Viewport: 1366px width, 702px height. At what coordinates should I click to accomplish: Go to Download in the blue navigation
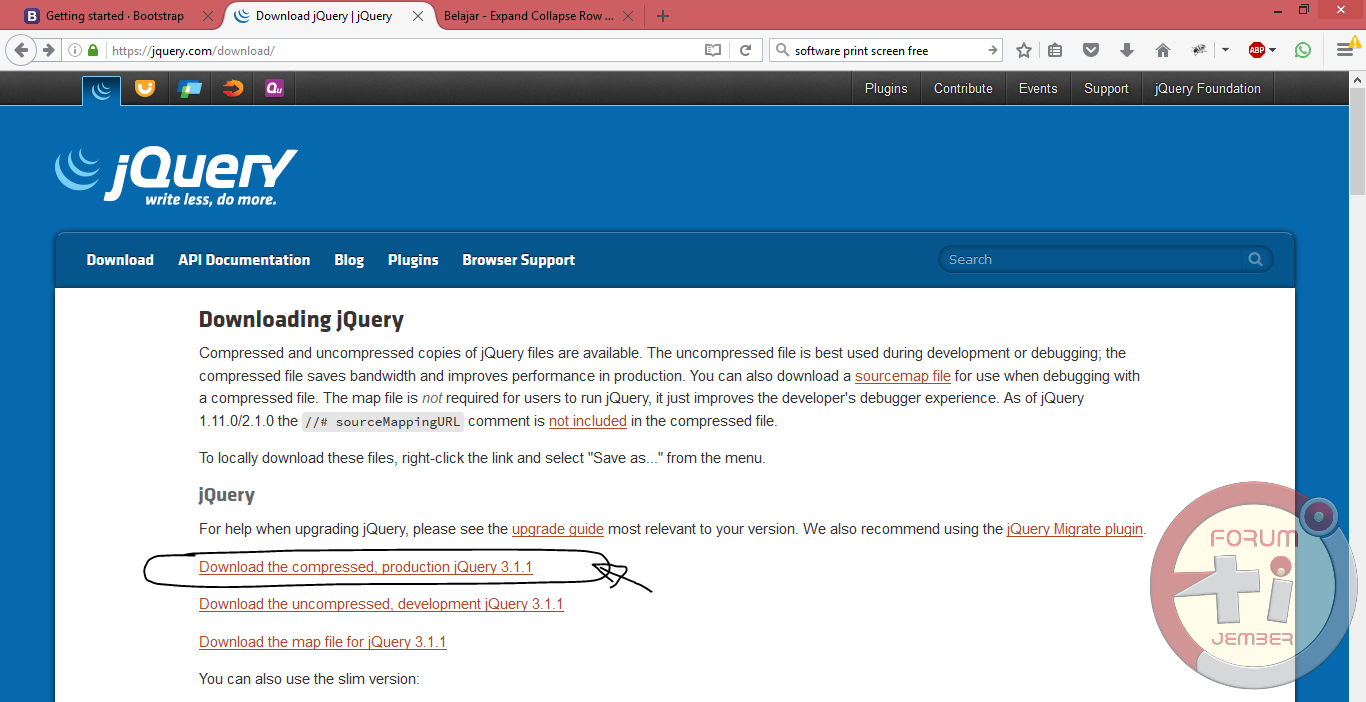tap(120, 260)
